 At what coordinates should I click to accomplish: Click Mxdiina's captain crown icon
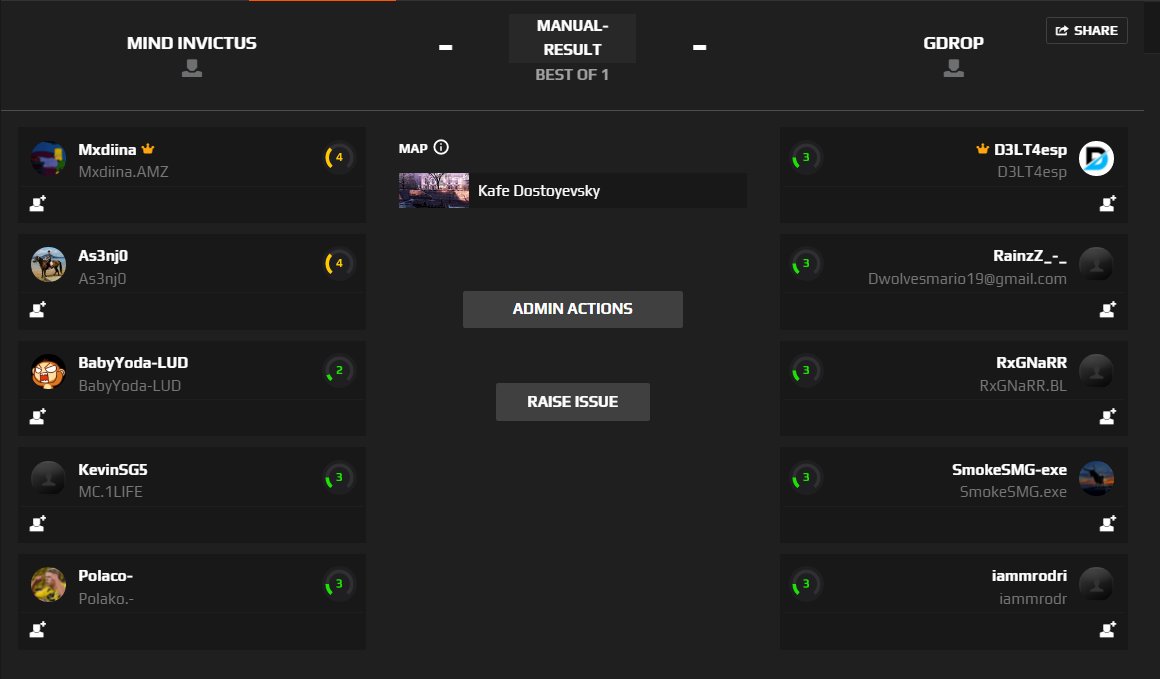point(148,149)
